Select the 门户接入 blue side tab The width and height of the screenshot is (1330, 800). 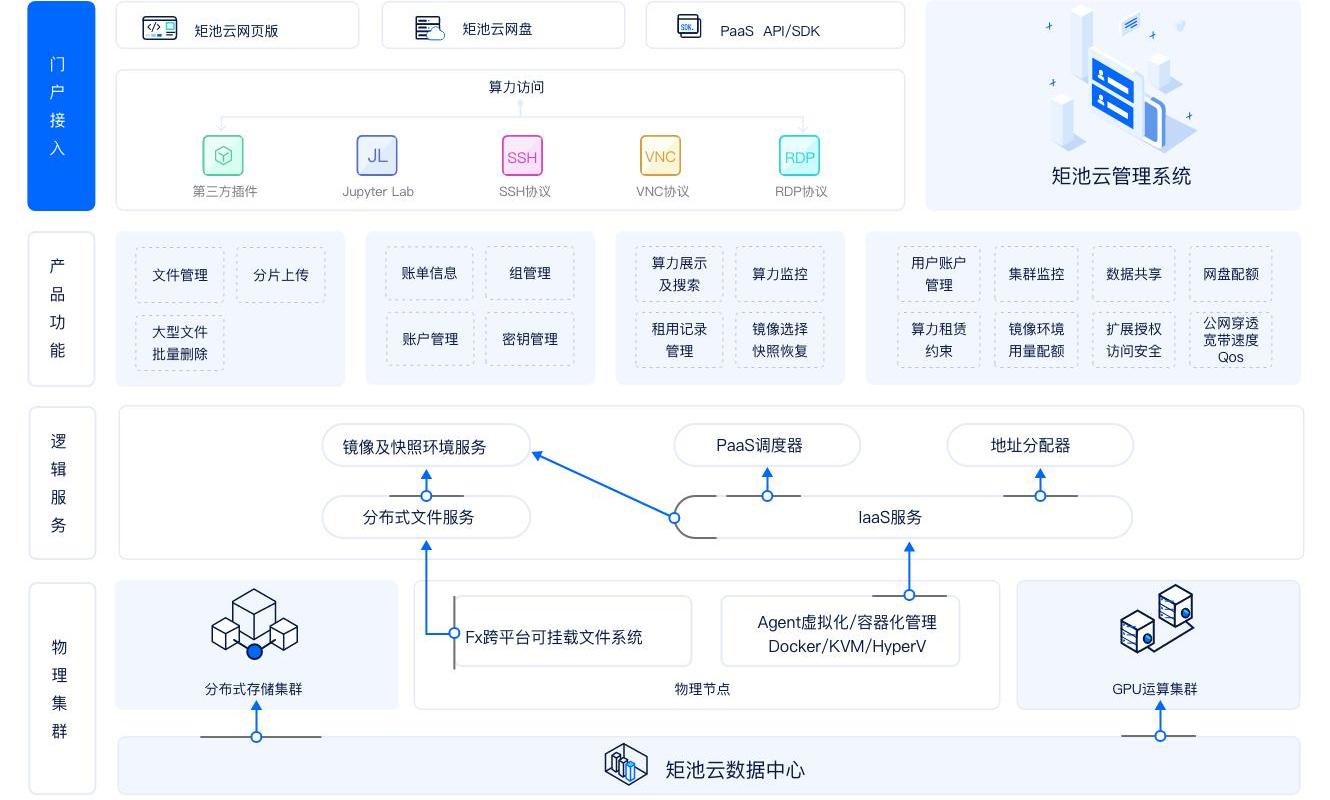tap(61, 106)
